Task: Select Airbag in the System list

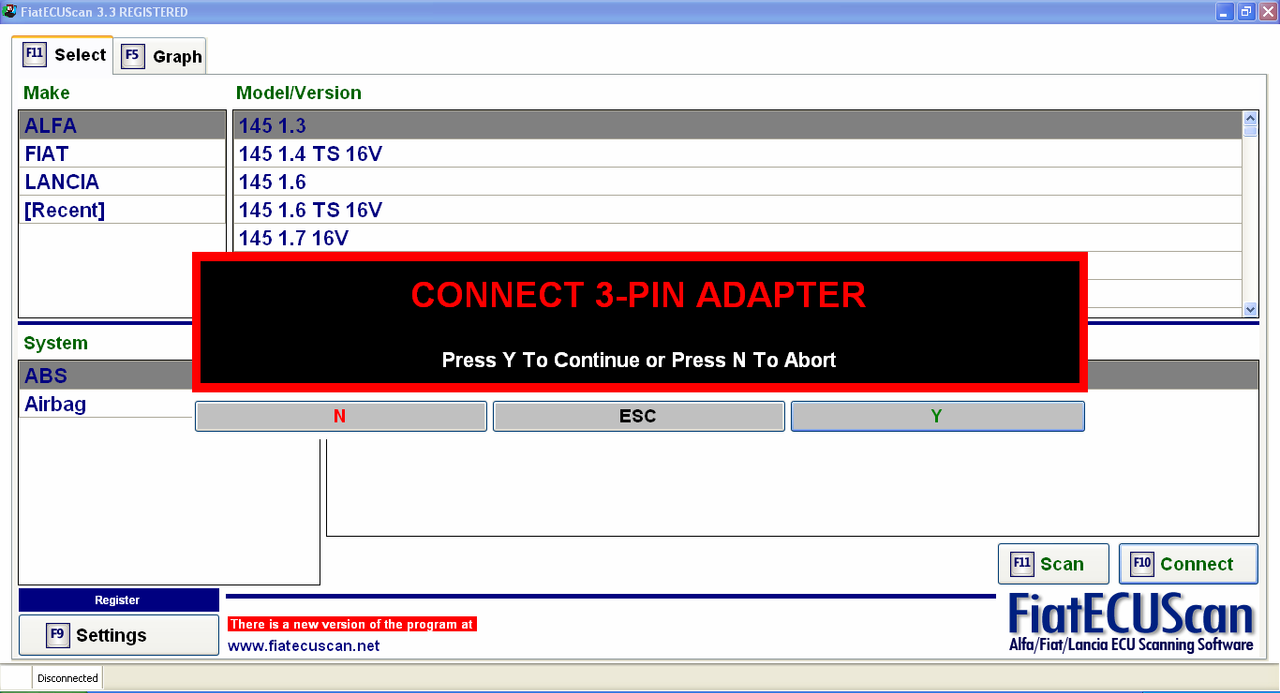Action: click(106, 403)
